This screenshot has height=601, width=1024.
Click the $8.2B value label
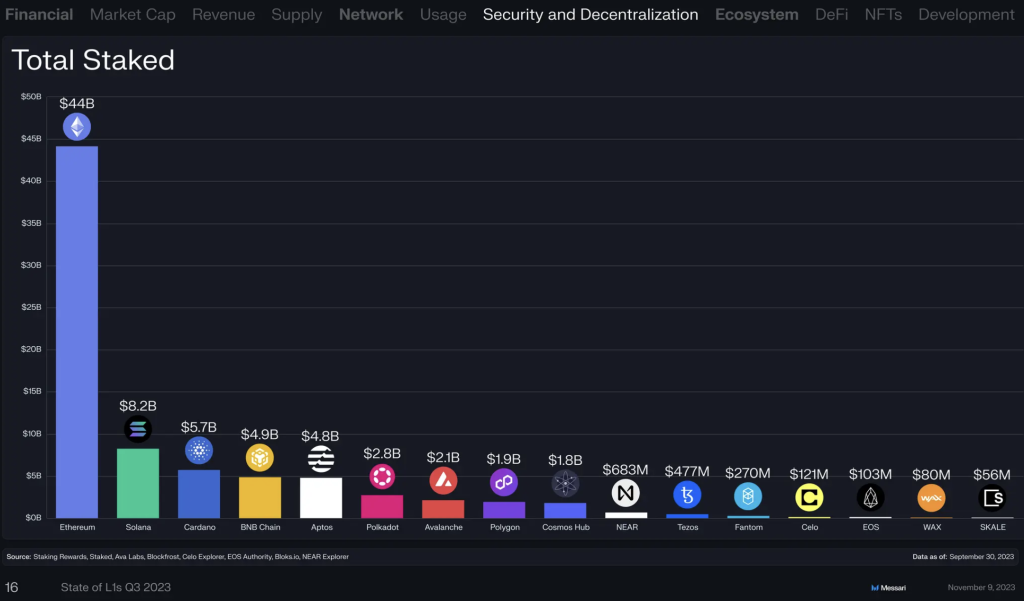(x=138, y=406)
